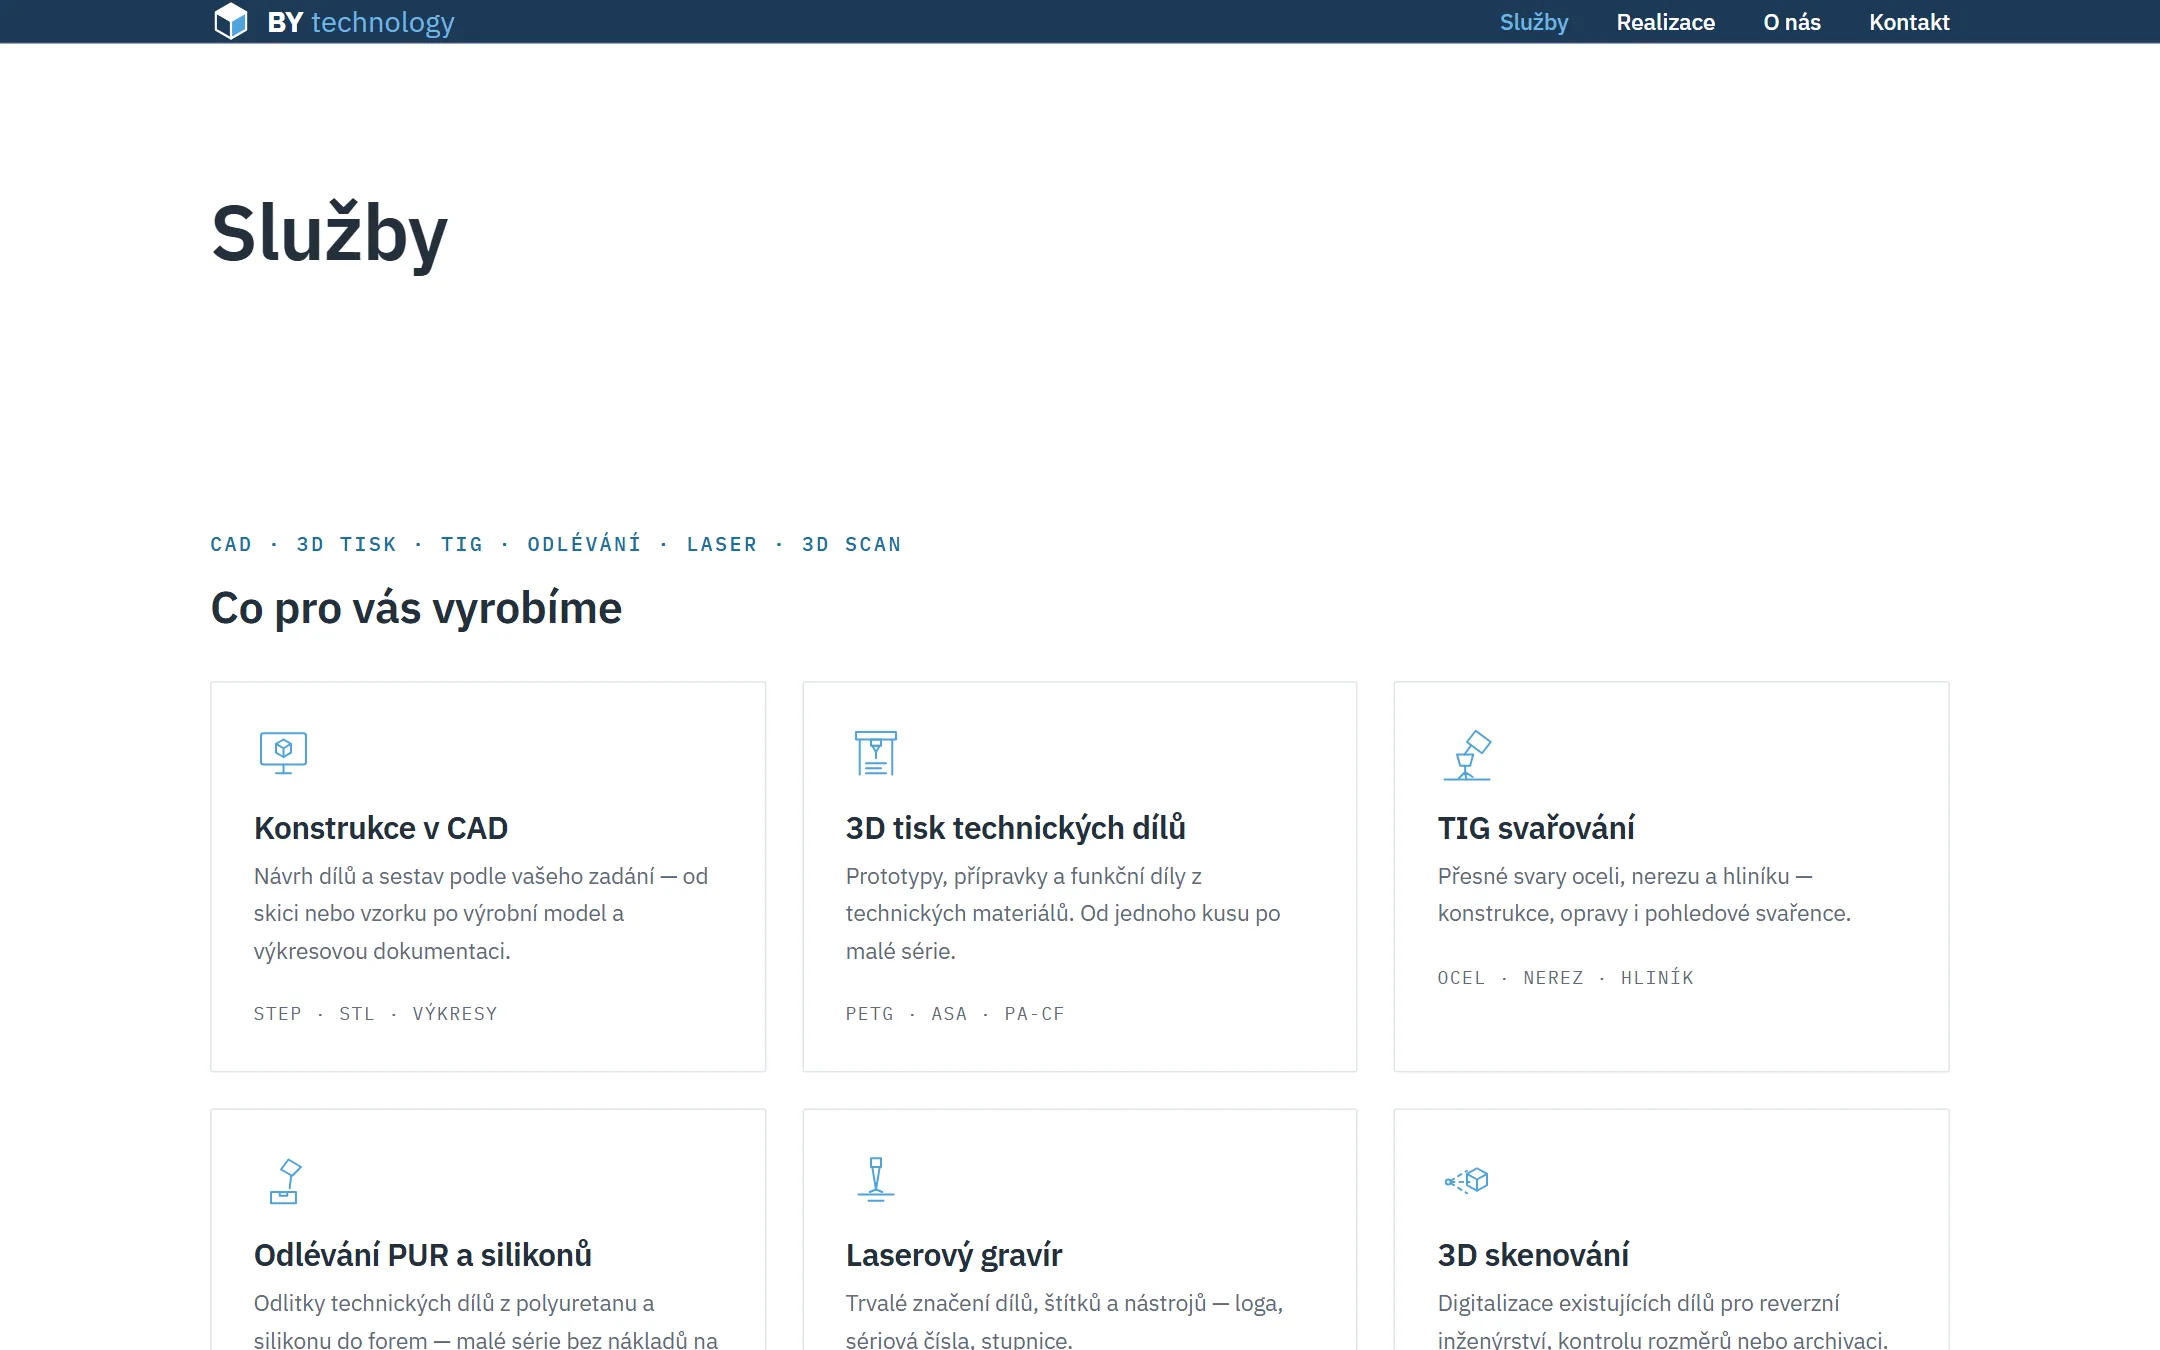Click the CAD · 3D TISK · TIG overline text
Image resolution: width=2160 pixels, height=1350 pixels.
point(556,544)
